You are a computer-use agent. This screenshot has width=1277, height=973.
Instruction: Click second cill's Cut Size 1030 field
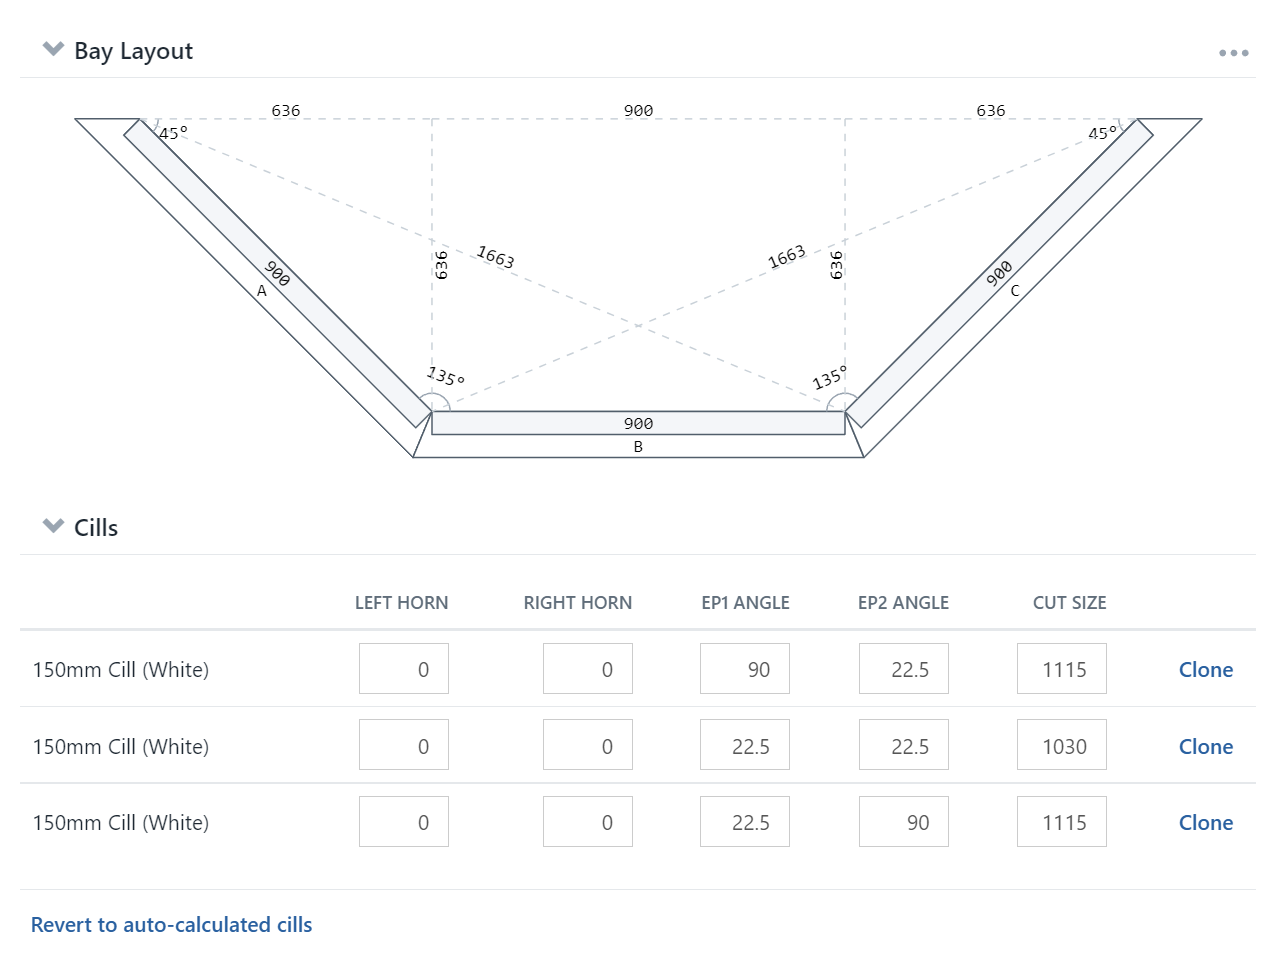(x=1062, y=746)
